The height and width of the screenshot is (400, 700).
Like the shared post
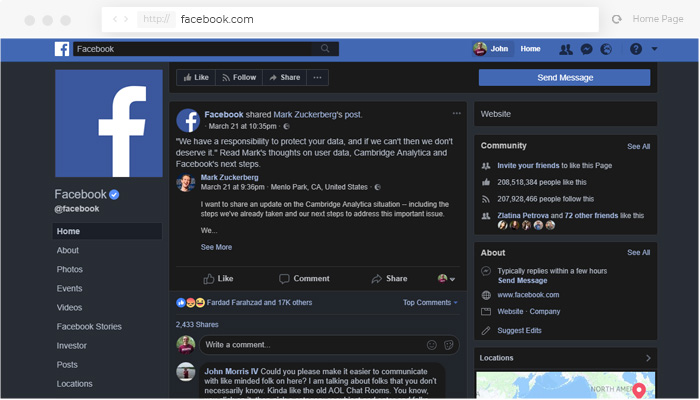pyautogui.click(x=218, y=279)
